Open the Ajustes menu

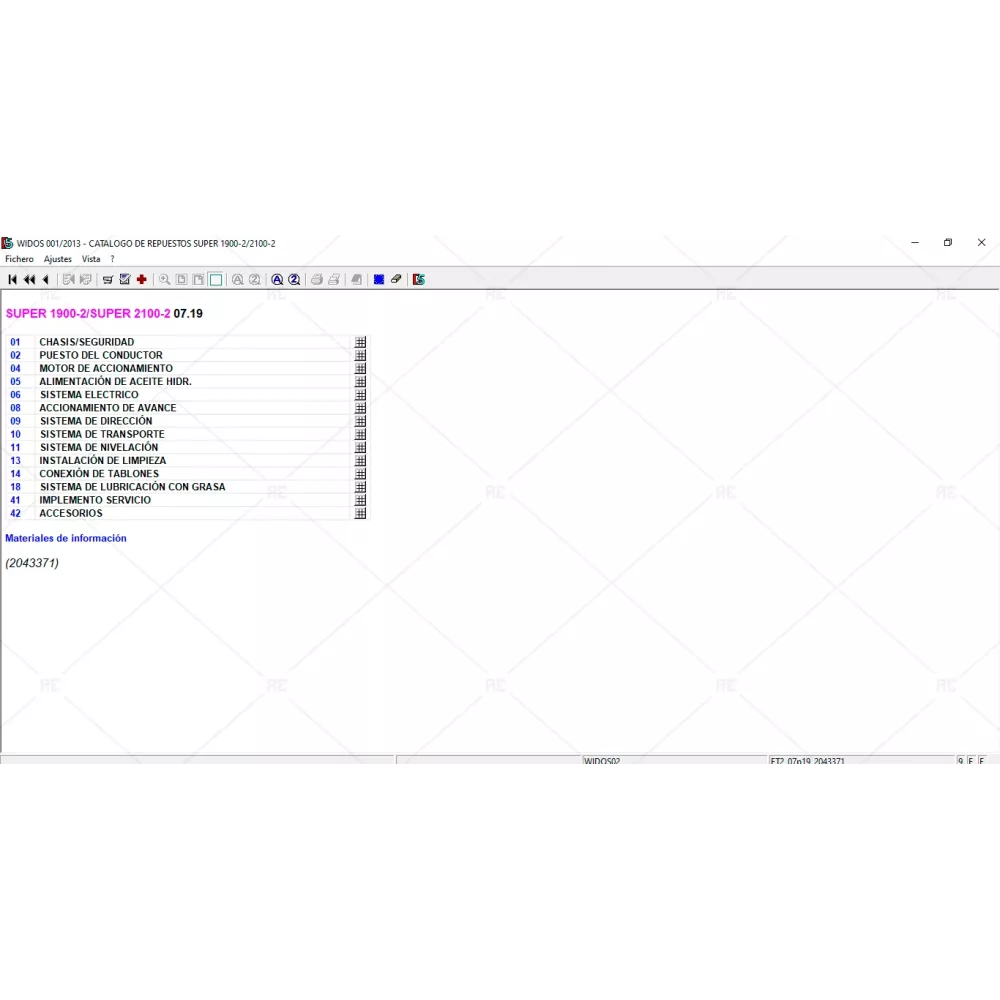click(58, 259)
